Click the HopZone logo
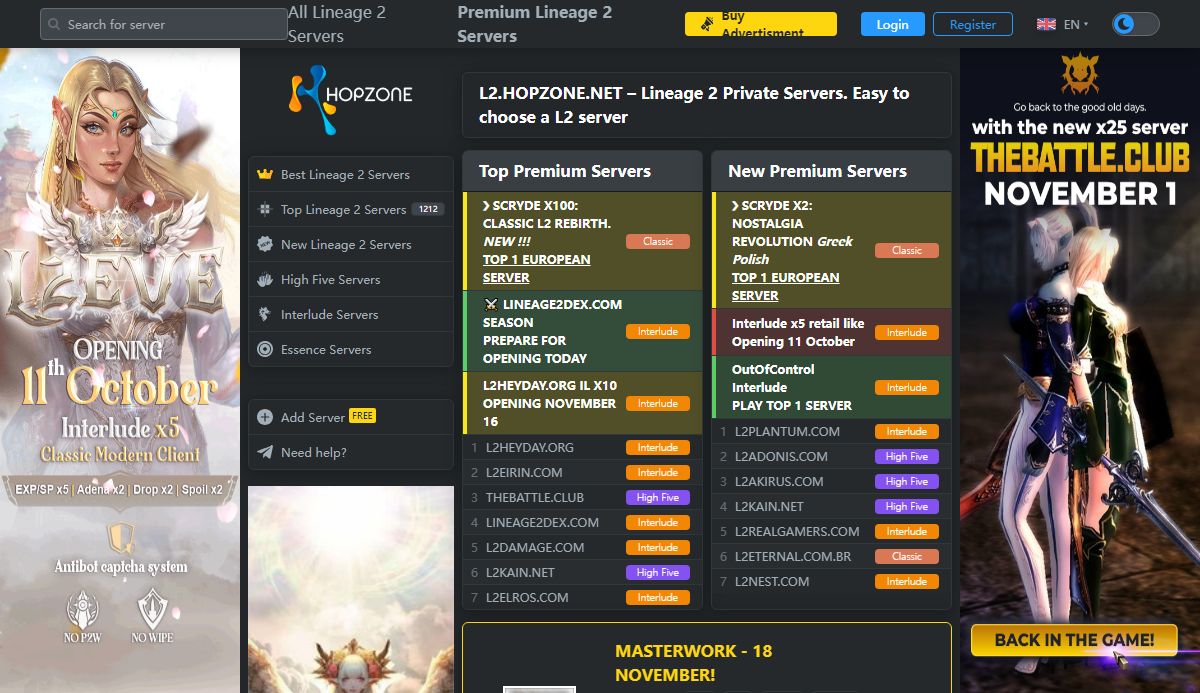 (x=351, y=99)
